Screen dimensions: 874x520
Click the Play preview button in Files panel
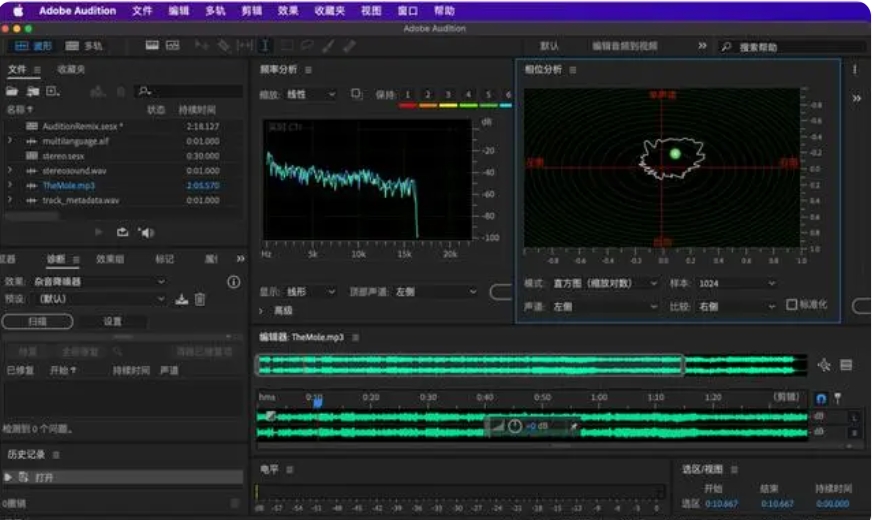(99, 232)
